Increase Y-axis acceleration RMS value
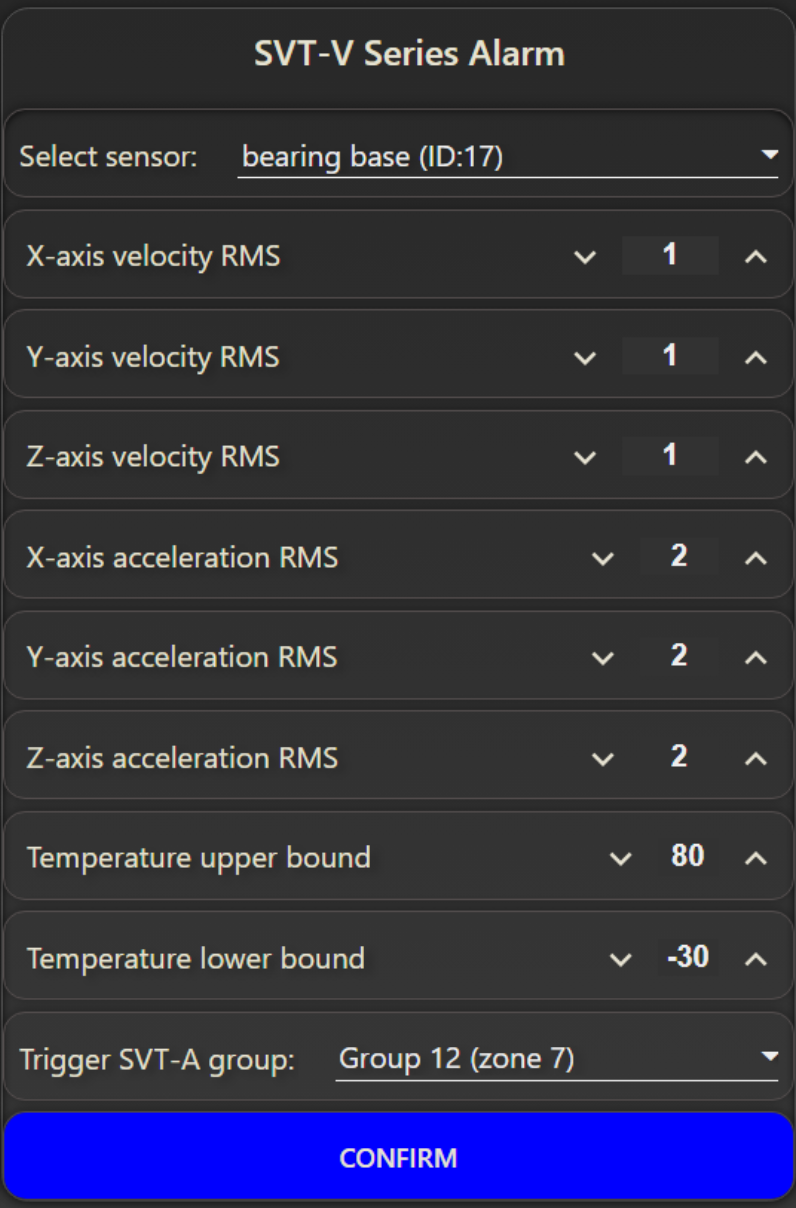The width and height of the screenshot is (796, 1208). point(756,658)
